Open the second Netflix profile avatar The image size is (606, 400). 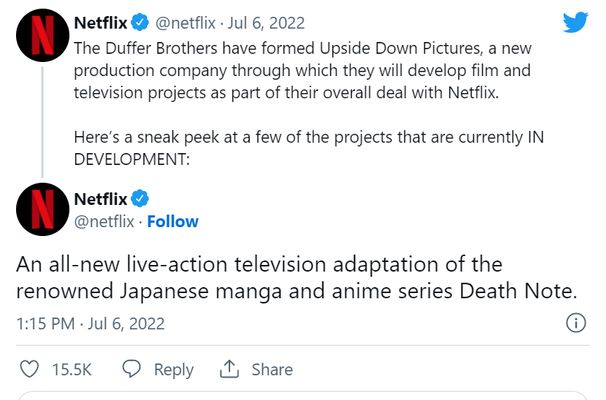click(x=43, y=209)
